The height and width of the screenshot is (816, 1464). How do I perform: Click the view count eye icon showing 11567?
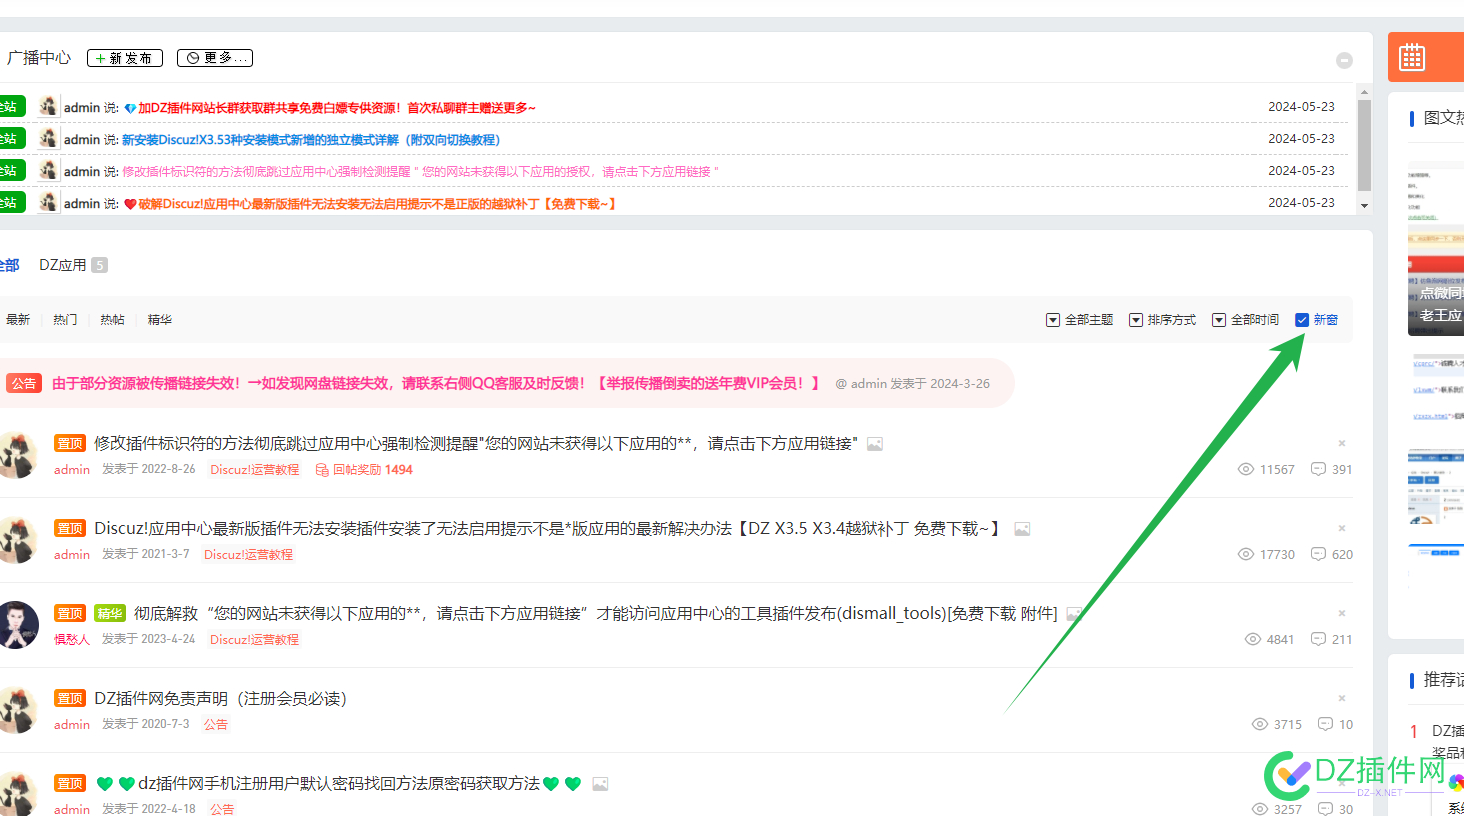1246,469
